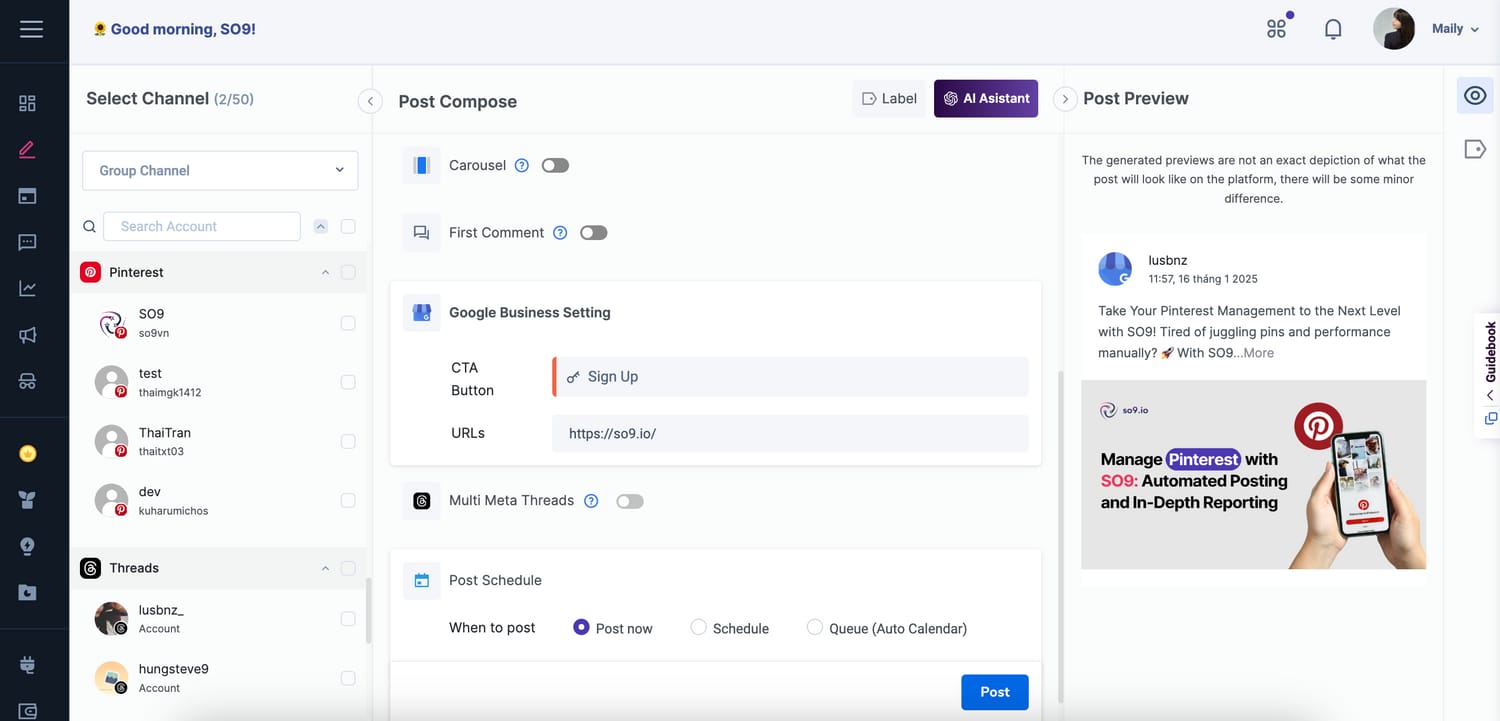
Task: Click the First Comment help question mark
Action: [560, 232]
